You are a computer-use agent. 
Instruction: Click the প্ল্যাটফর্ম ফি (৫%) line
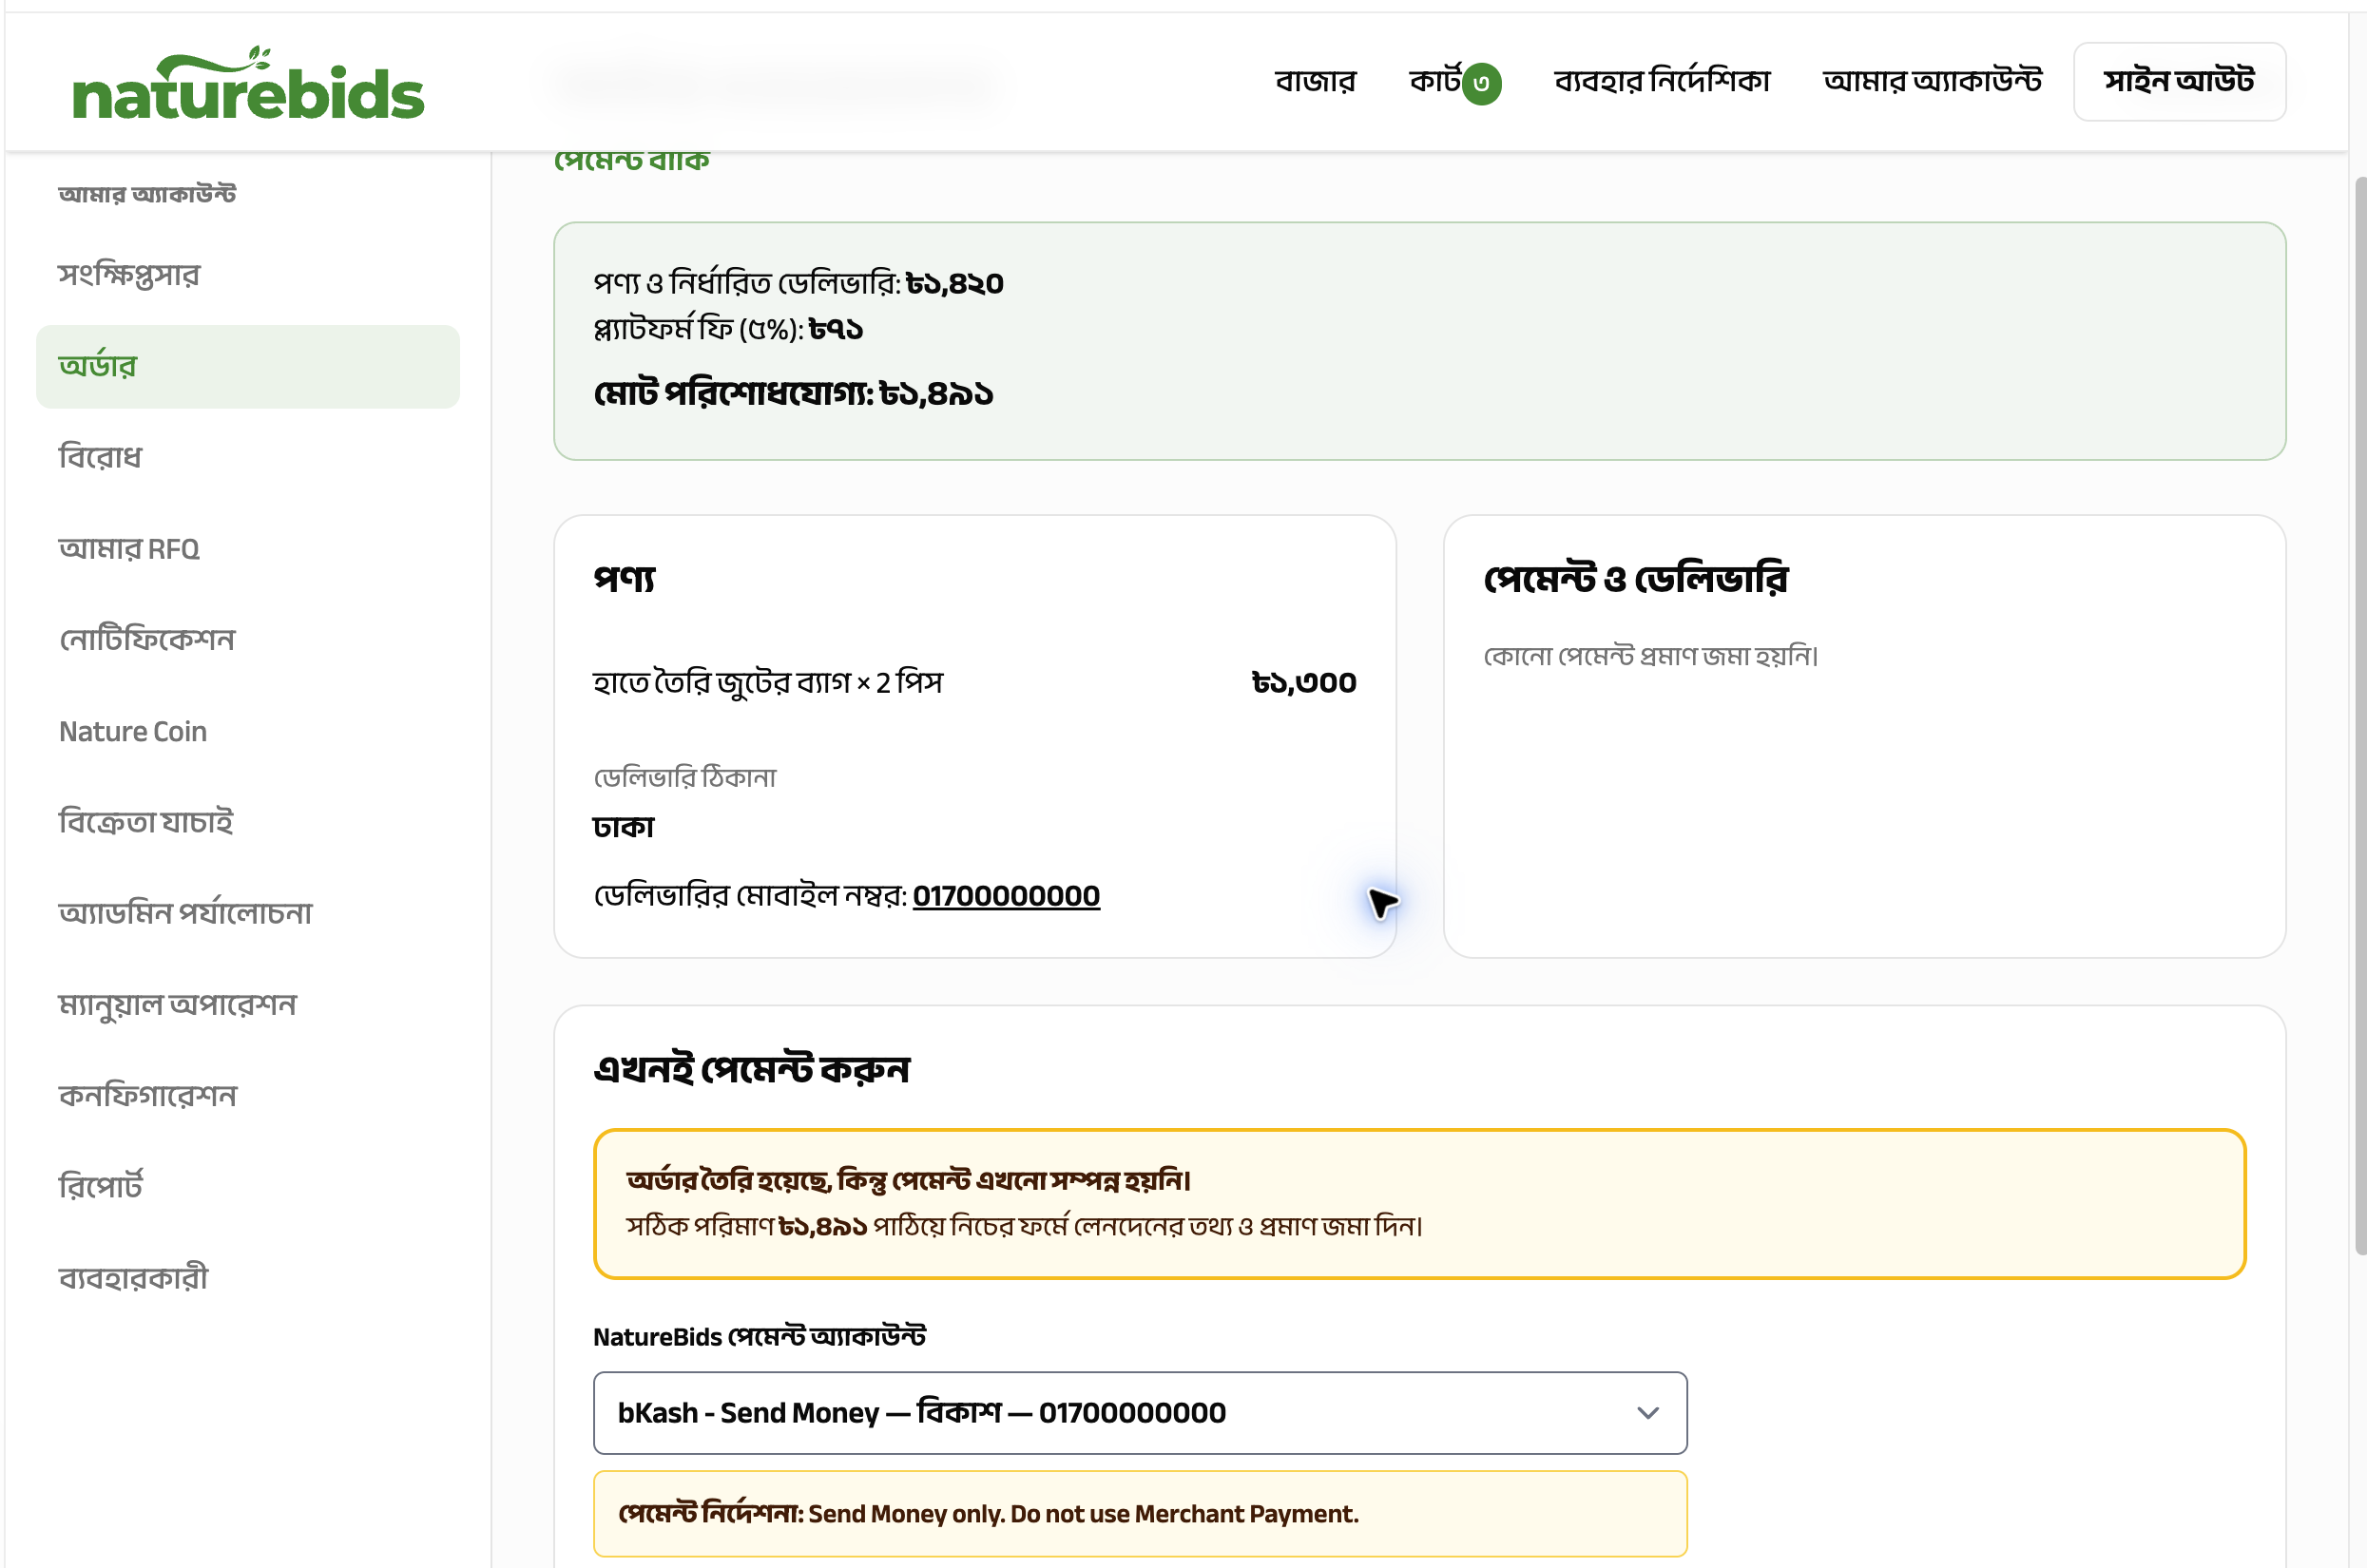pyautogui.click(x=728, y=329)
